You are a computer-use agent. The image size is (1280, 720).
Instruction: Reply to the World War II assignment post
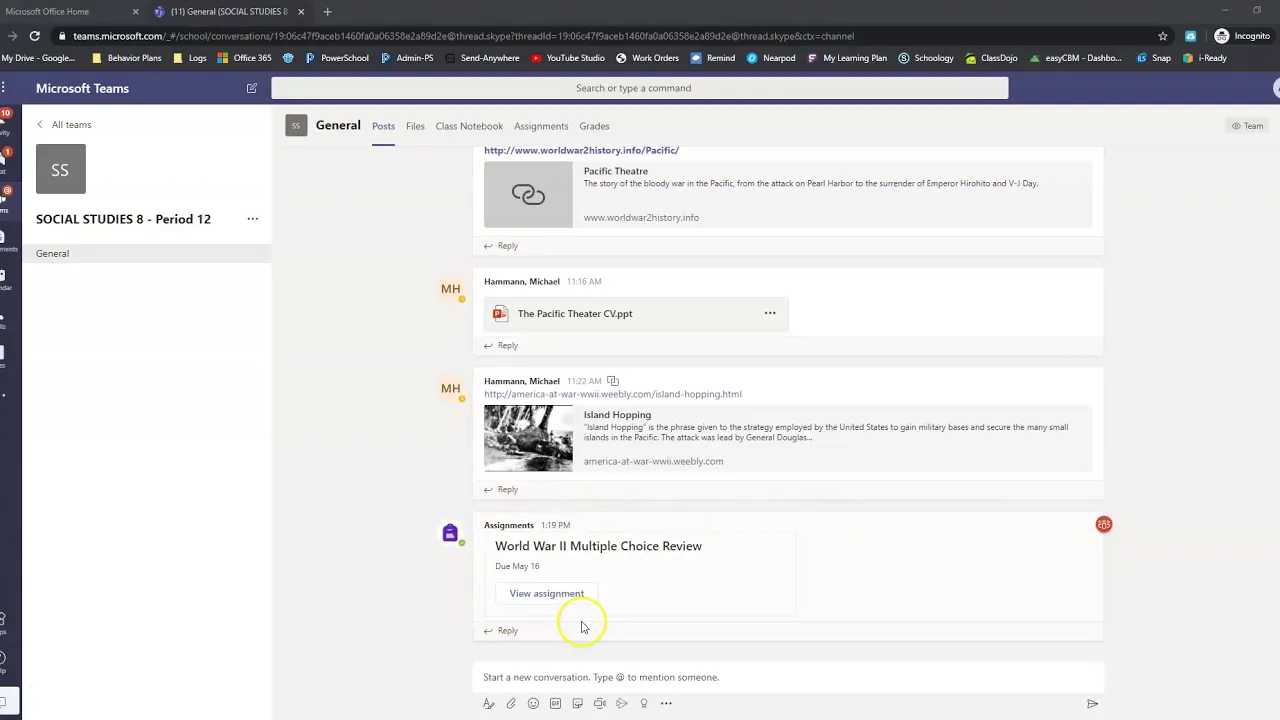(x=501, y=631)
